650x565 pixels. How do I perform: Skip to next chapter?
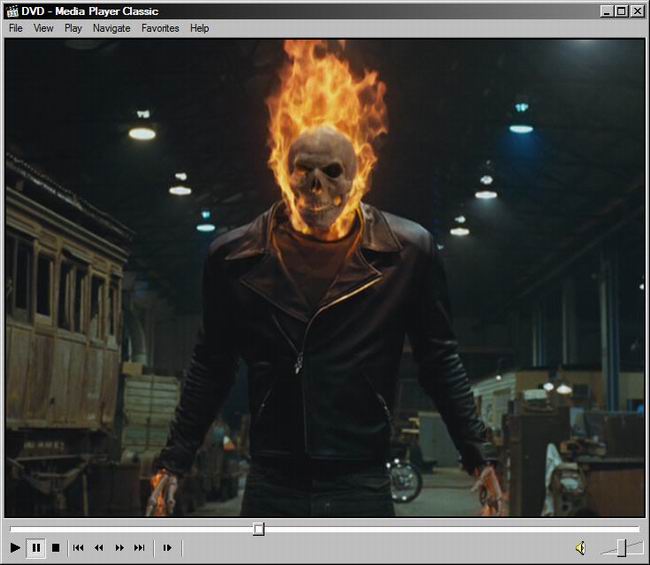point(140,548)
